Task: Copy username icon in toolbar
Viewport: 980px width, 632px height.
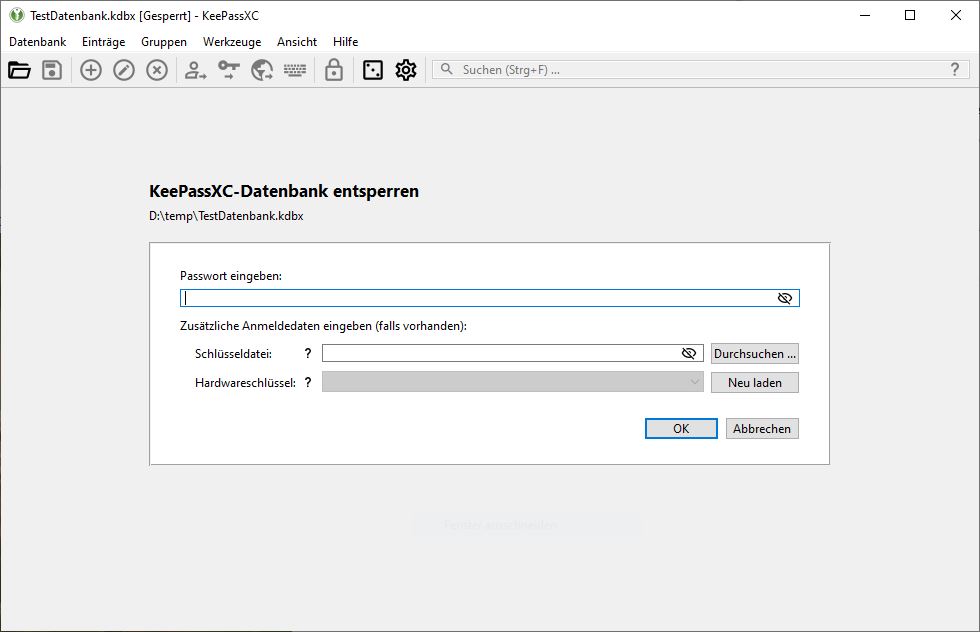Action: 196,70
